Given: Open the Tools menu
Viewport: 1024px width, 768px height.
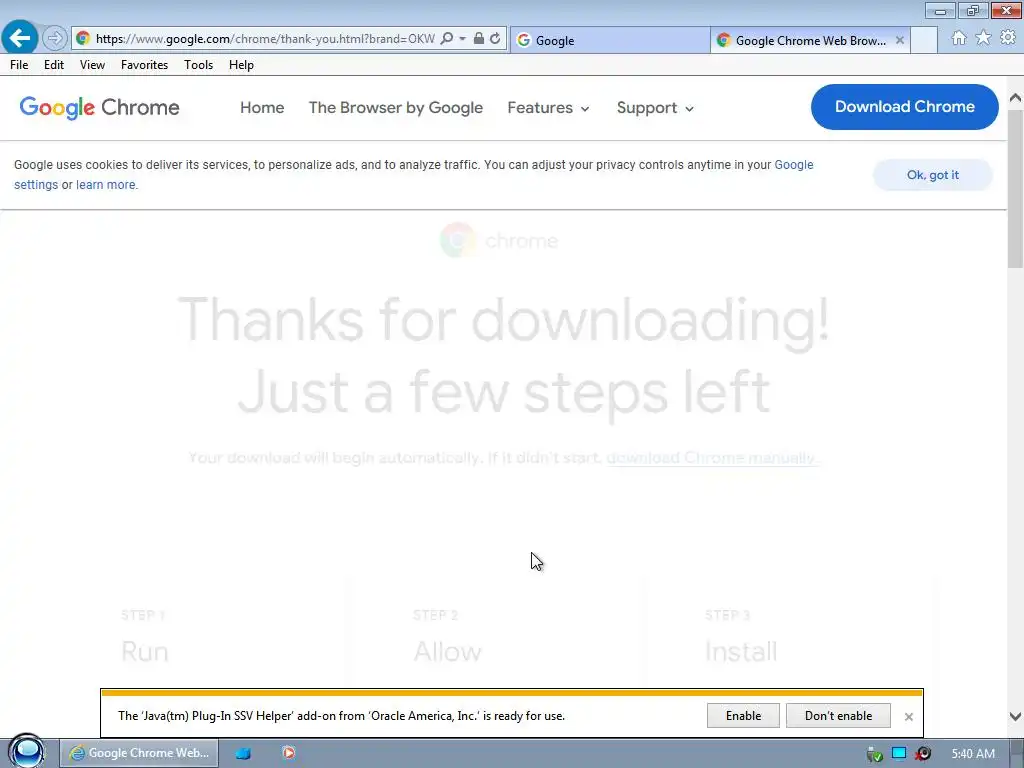Looking at the screenshot, I should coord(199,65).
